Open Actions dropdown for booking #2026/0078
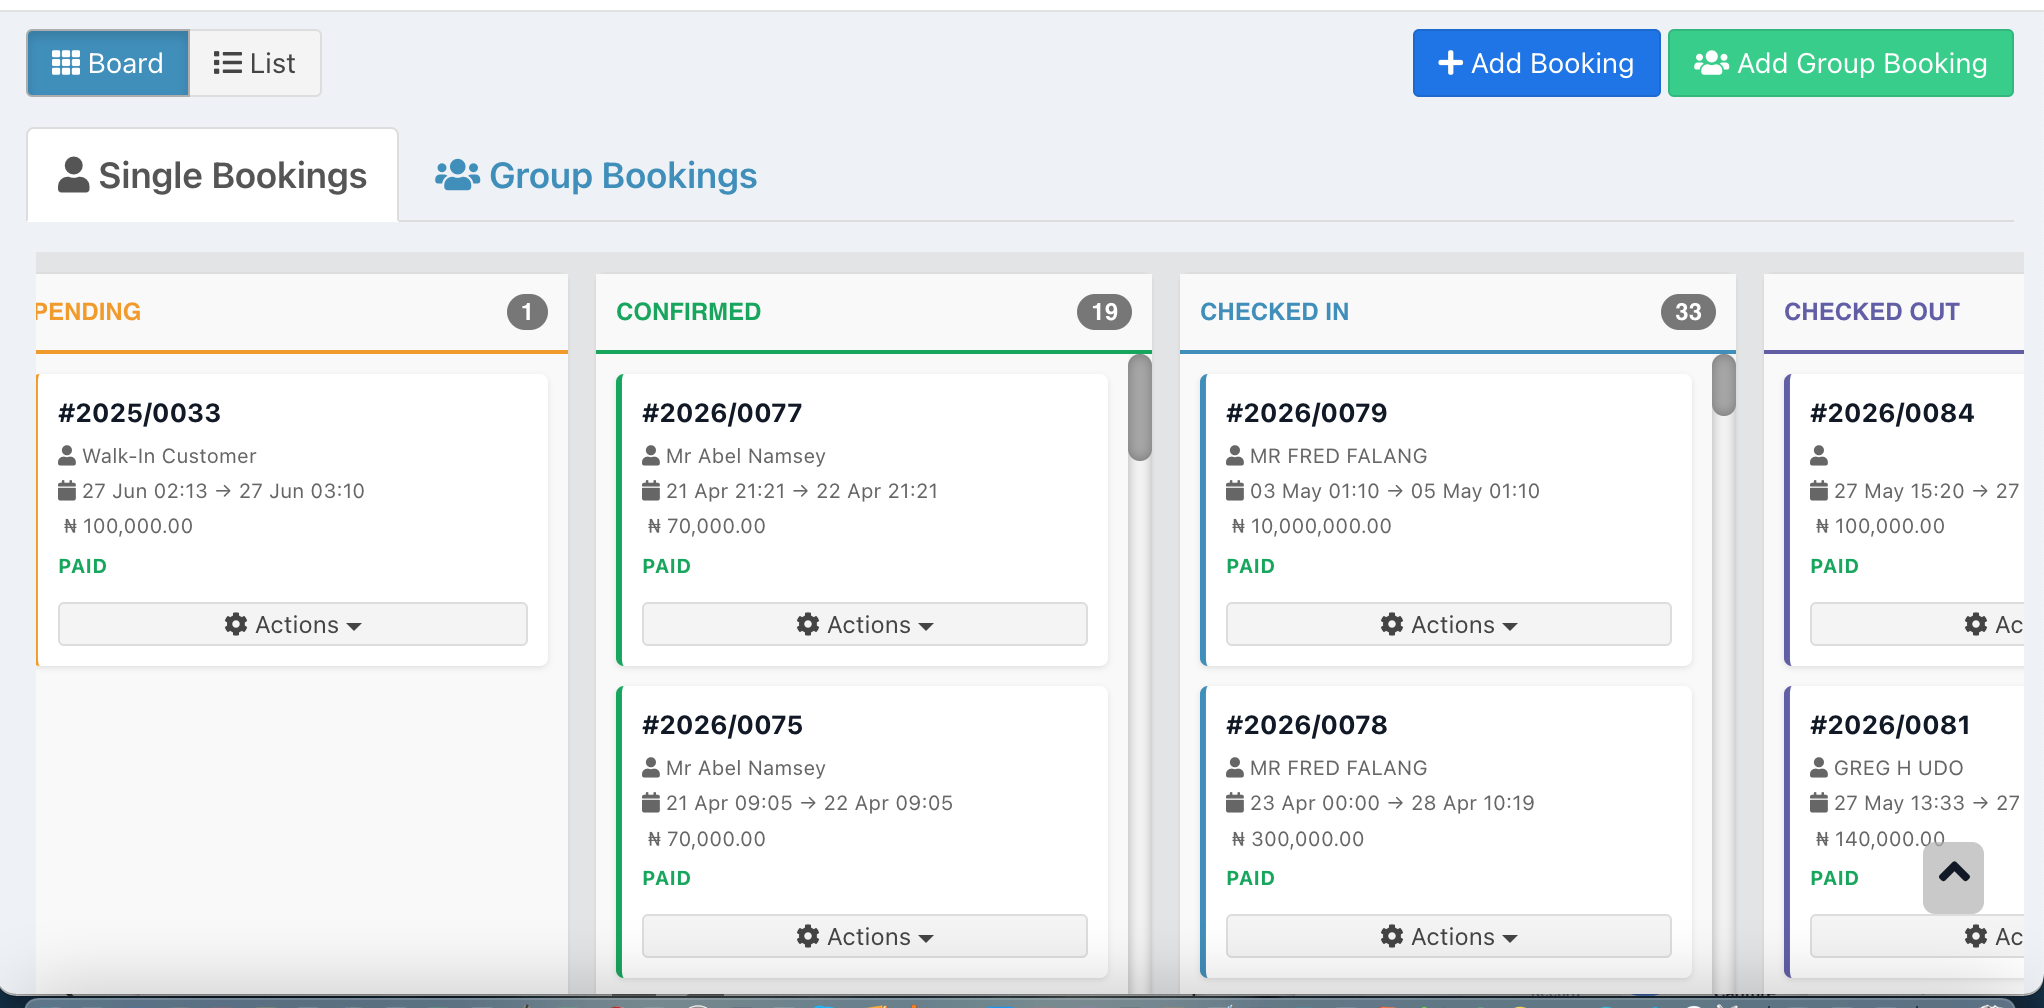This screenshot has width=2044, height=1008. (x=1449, y=936)
